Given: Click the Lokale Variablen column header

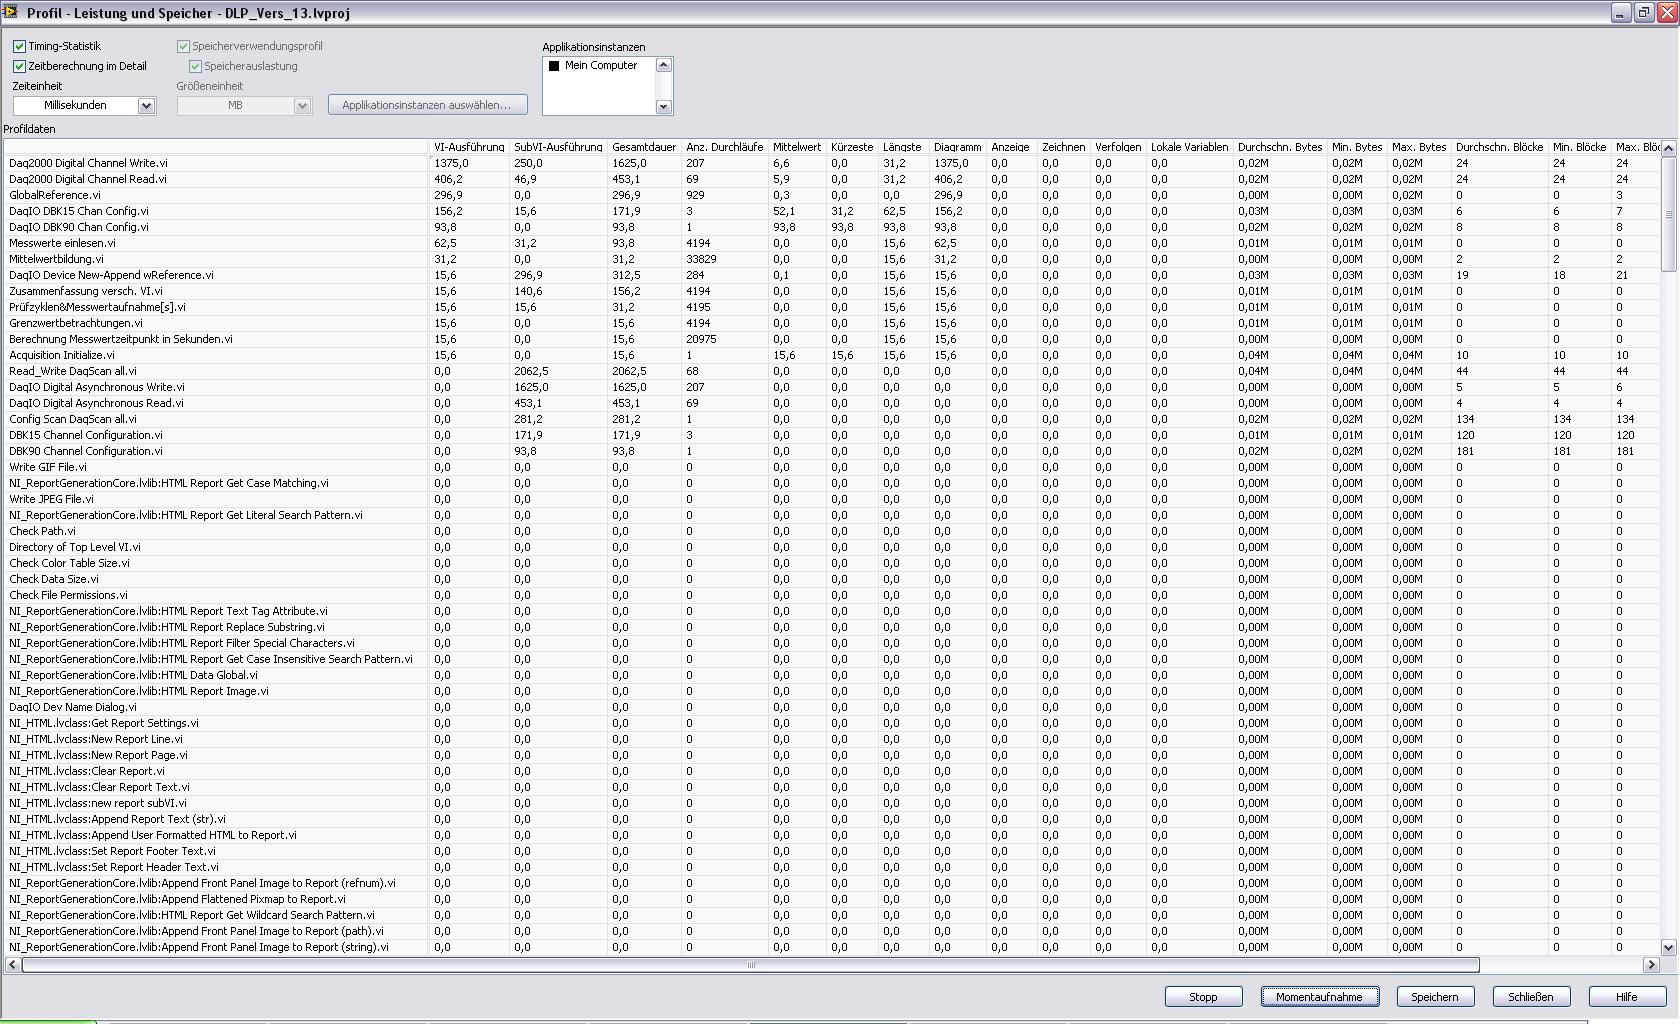Looking at the screenshot, I should (x=1189, y=147).
